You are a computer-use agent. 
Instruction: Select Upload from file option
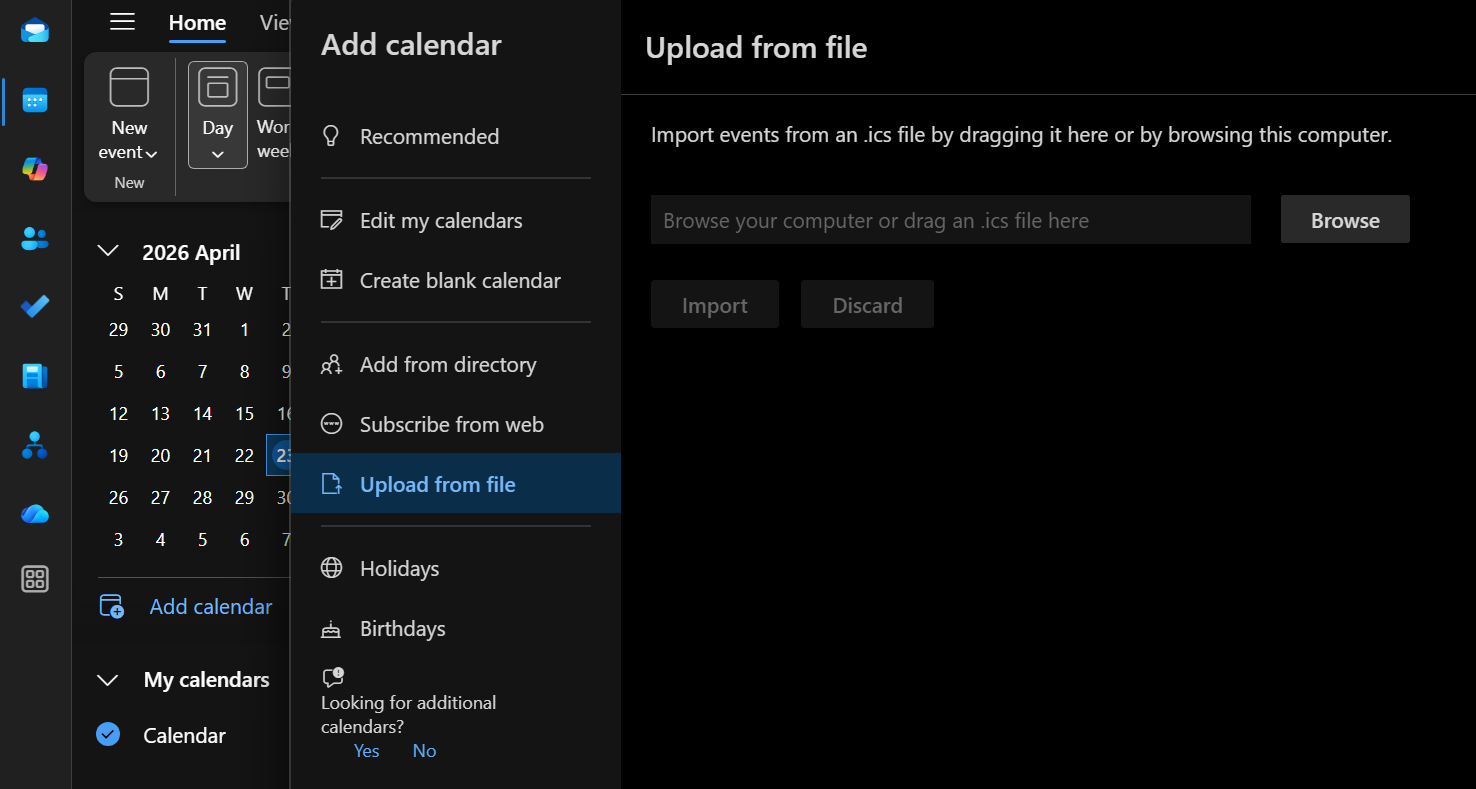tap(456, 485)
